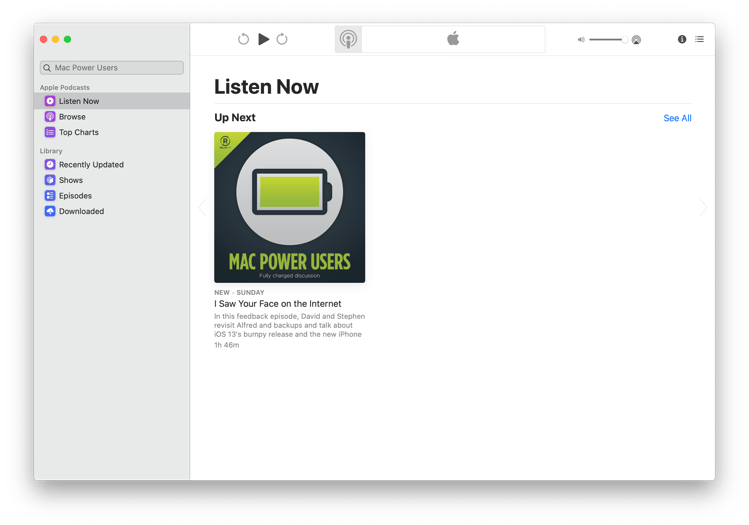749x525 pixels.
Task: Open See All for Up Next
Action: [677, 118]
